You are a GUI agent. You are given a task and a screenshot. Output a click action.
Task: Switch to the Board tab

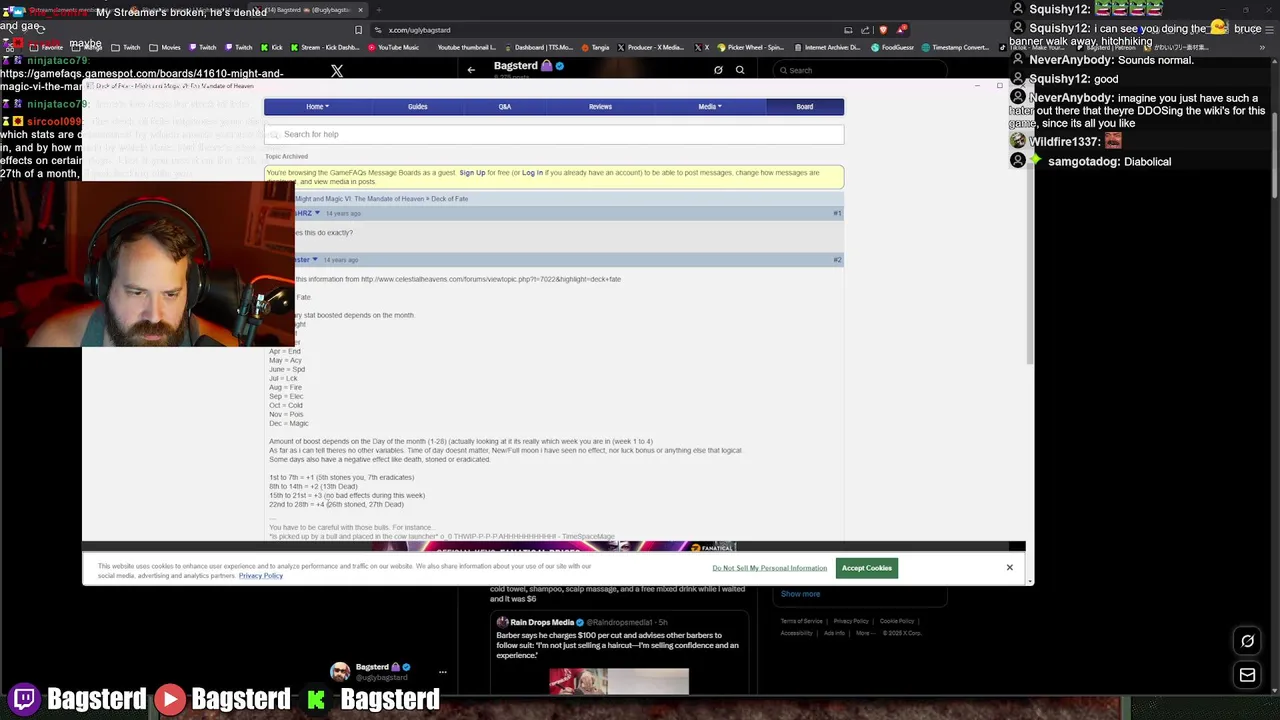(x=805, y=106)
